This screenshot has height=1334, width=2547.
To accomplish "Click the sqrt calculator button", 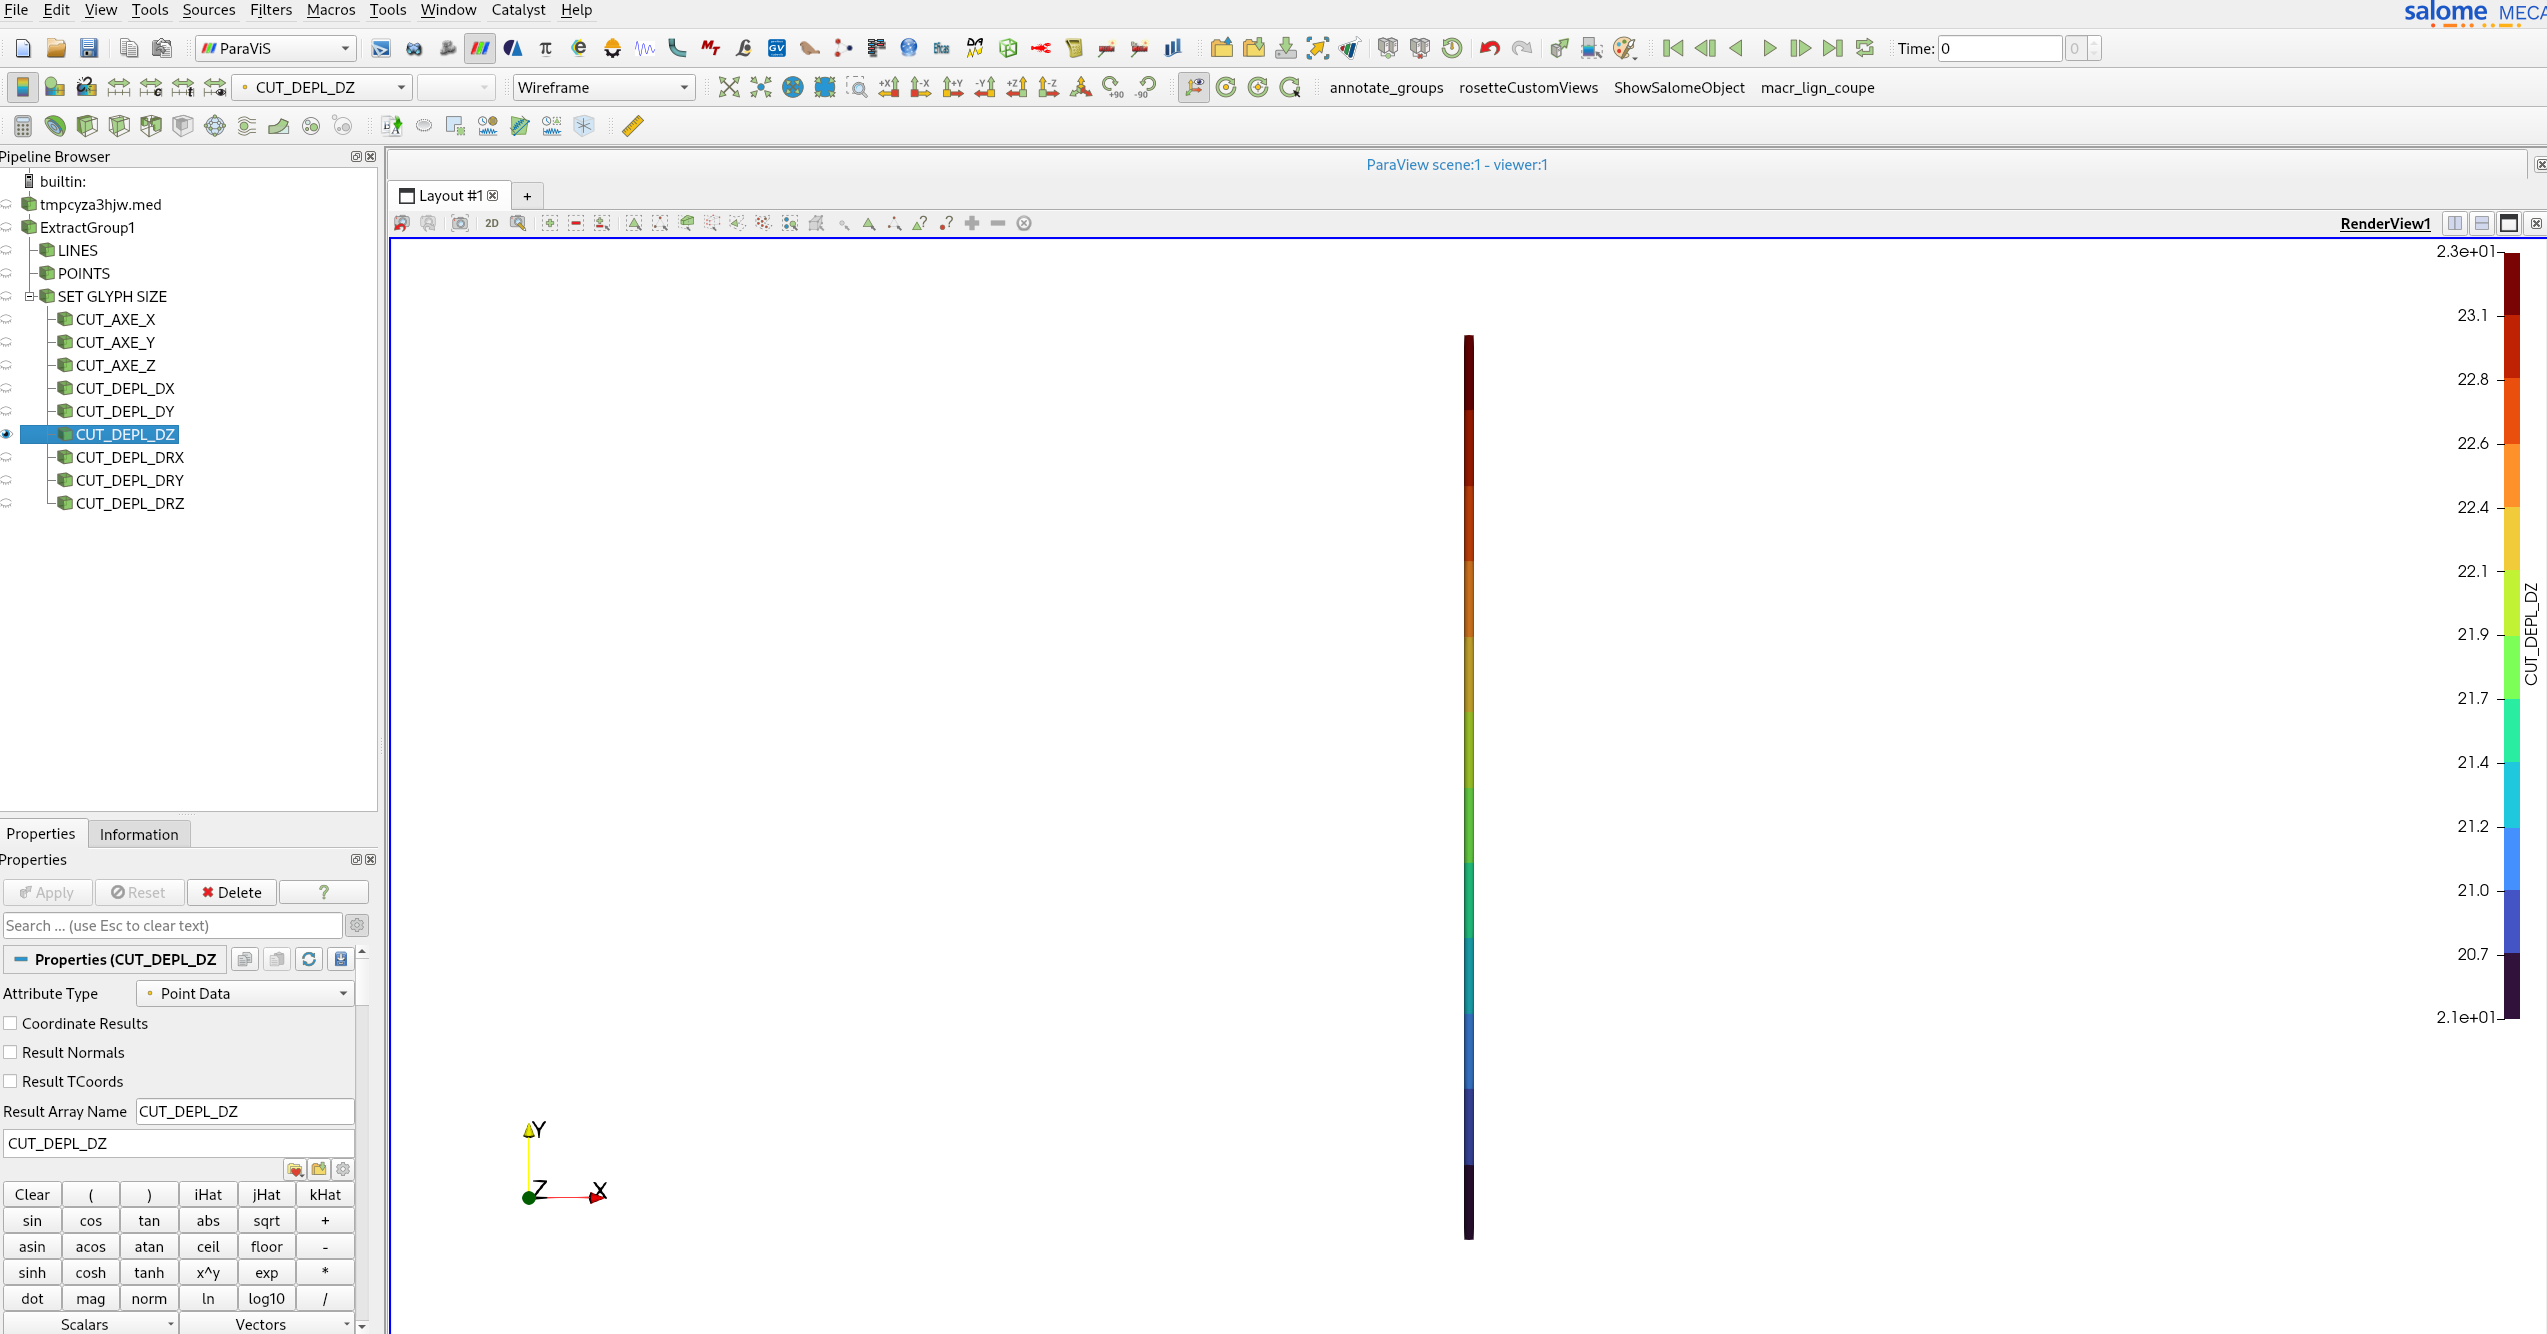I will click(267, 1220).
